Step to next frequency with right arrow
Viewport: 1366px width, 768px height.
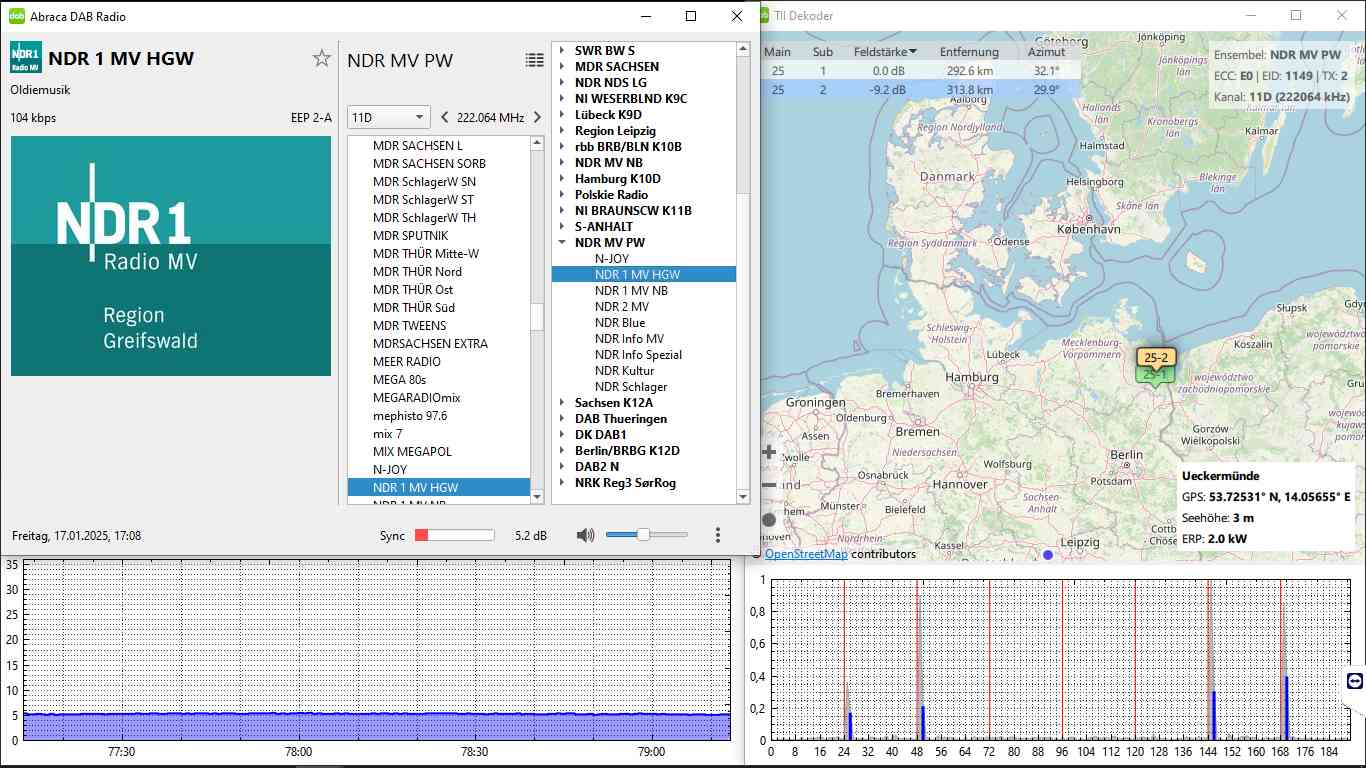click(x=537, y=117)
